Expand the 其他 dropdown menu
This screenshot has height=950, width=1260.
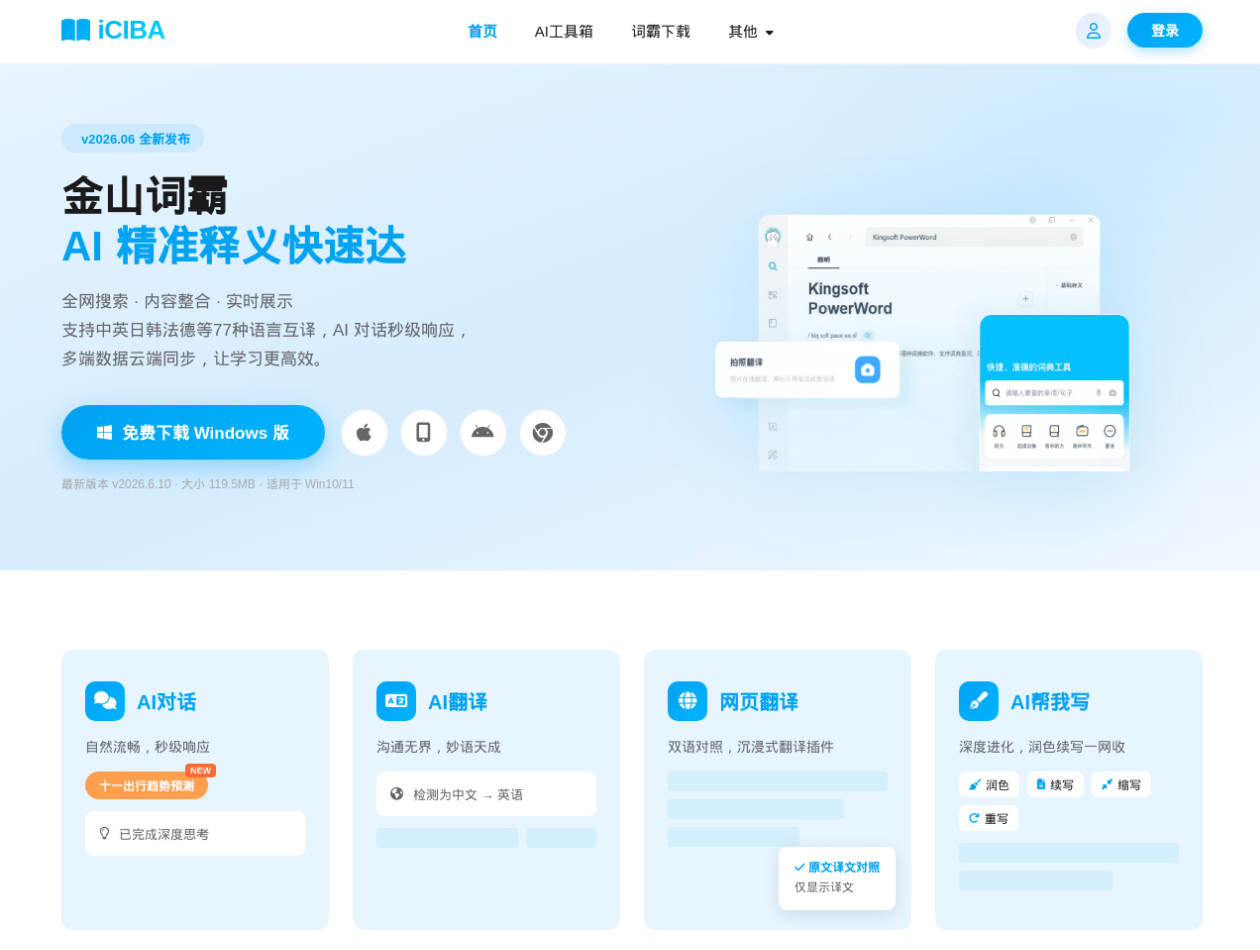[751, 31]
